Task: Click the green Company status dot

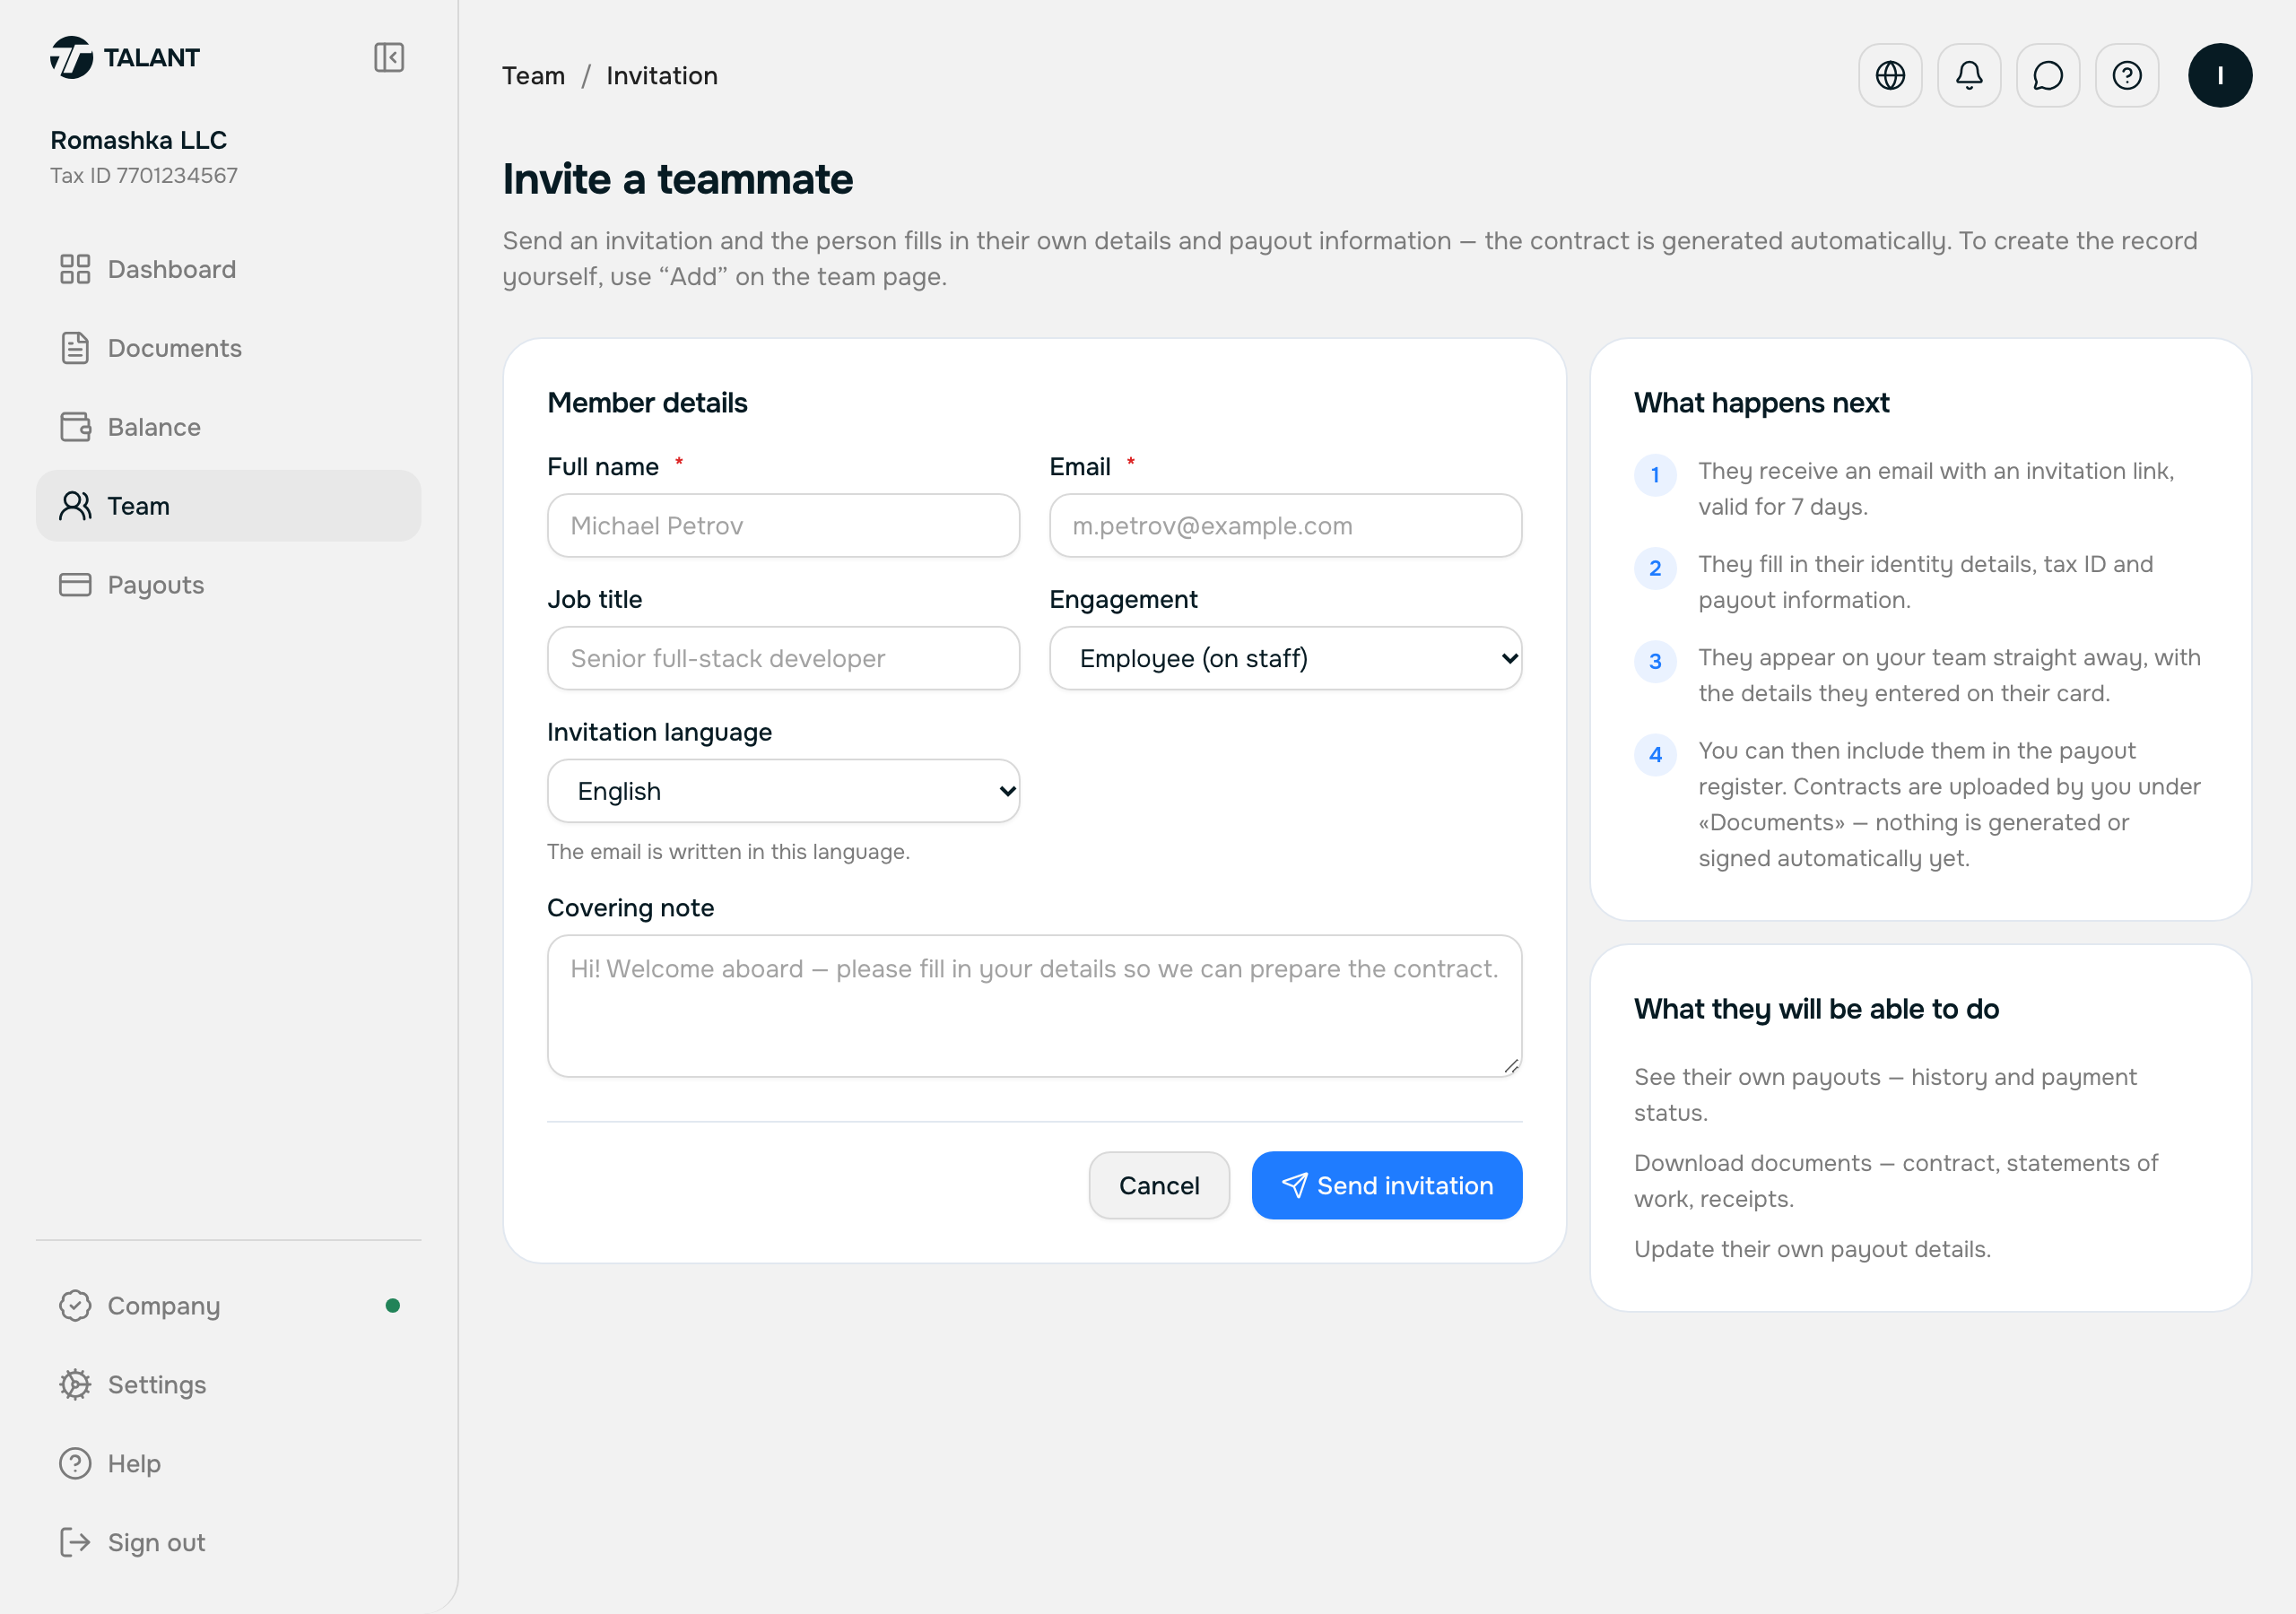Action: coord(393,1306)
